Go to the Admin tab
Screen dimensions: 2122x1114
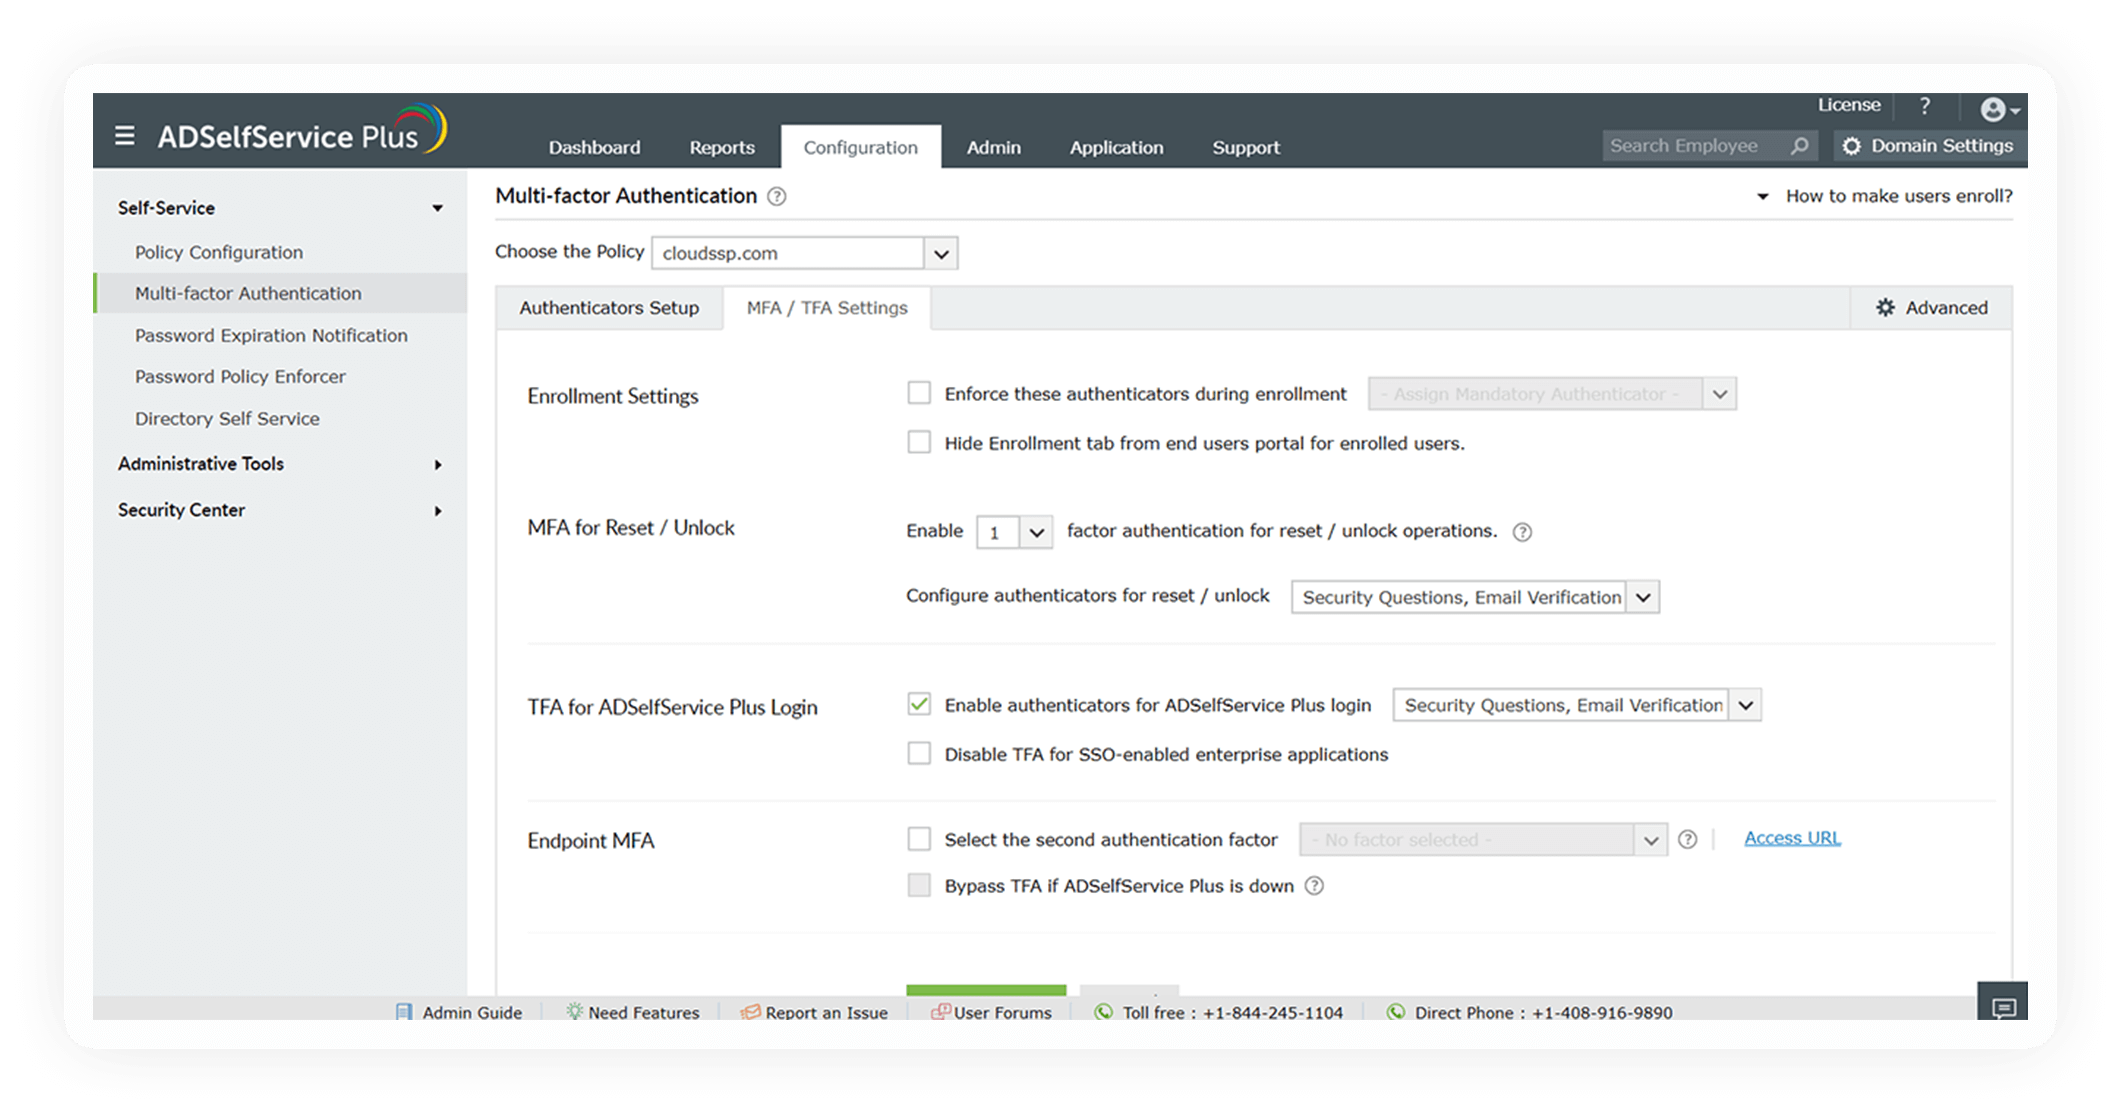pyautogui.click(x=993, y=147)
